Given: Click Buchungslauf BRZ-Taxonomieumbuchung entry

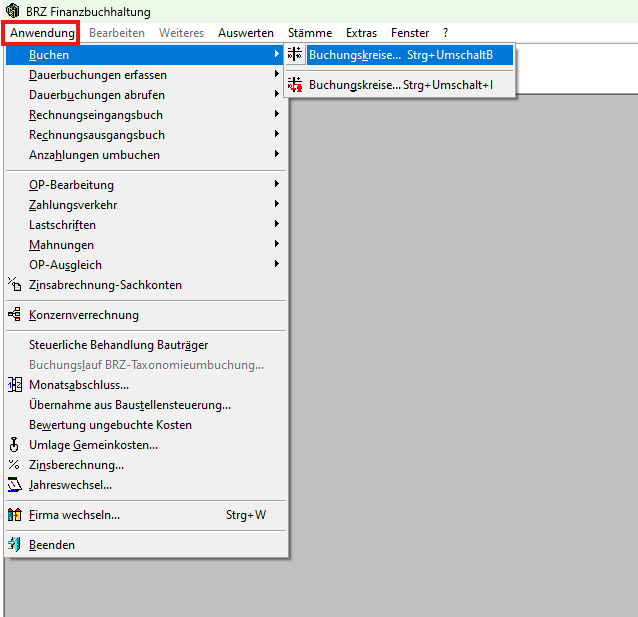Looking at the screenshot, I should point(146,365).
